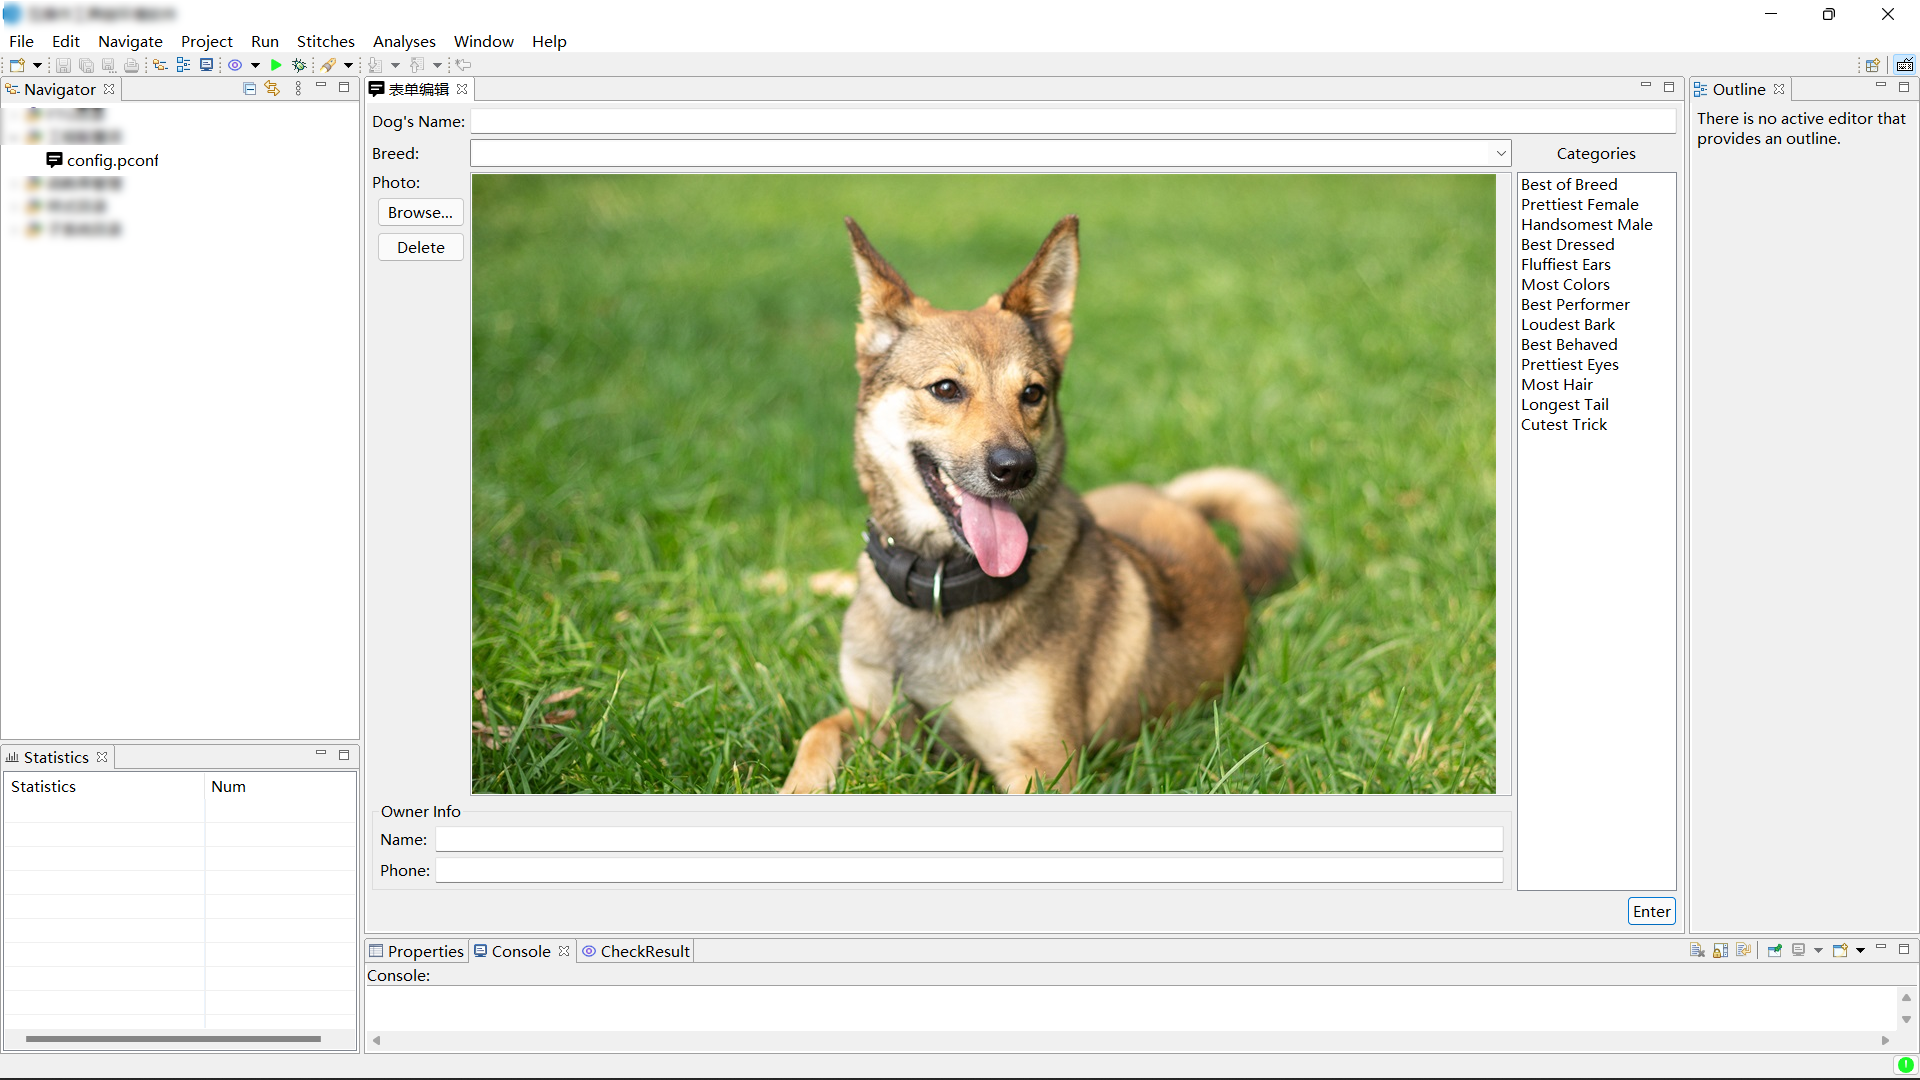Screen dimensions: 1920x1080
Task: Open the Navigate menu
Action: tap(130, 41)
